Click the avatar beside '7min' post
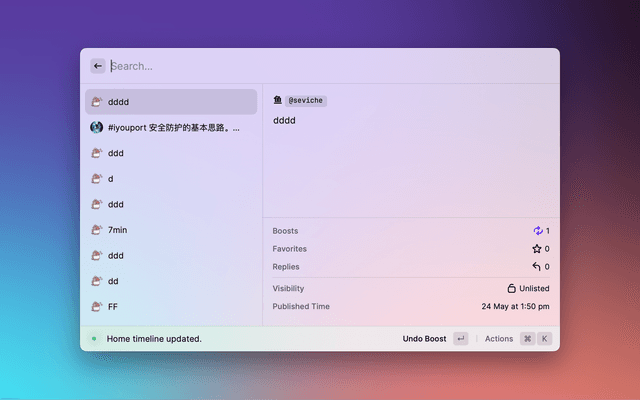This screenshot has height=400, width=640. 97,230
